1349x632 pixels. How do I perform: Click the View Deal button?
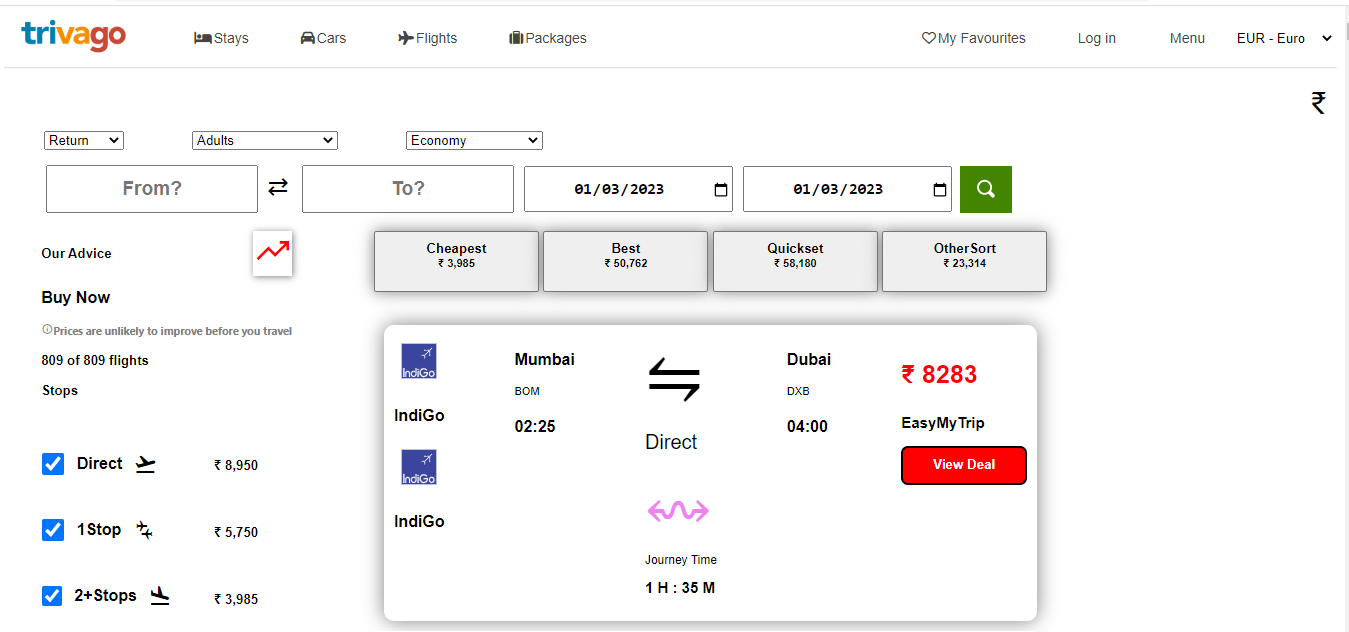coord(963,465)
